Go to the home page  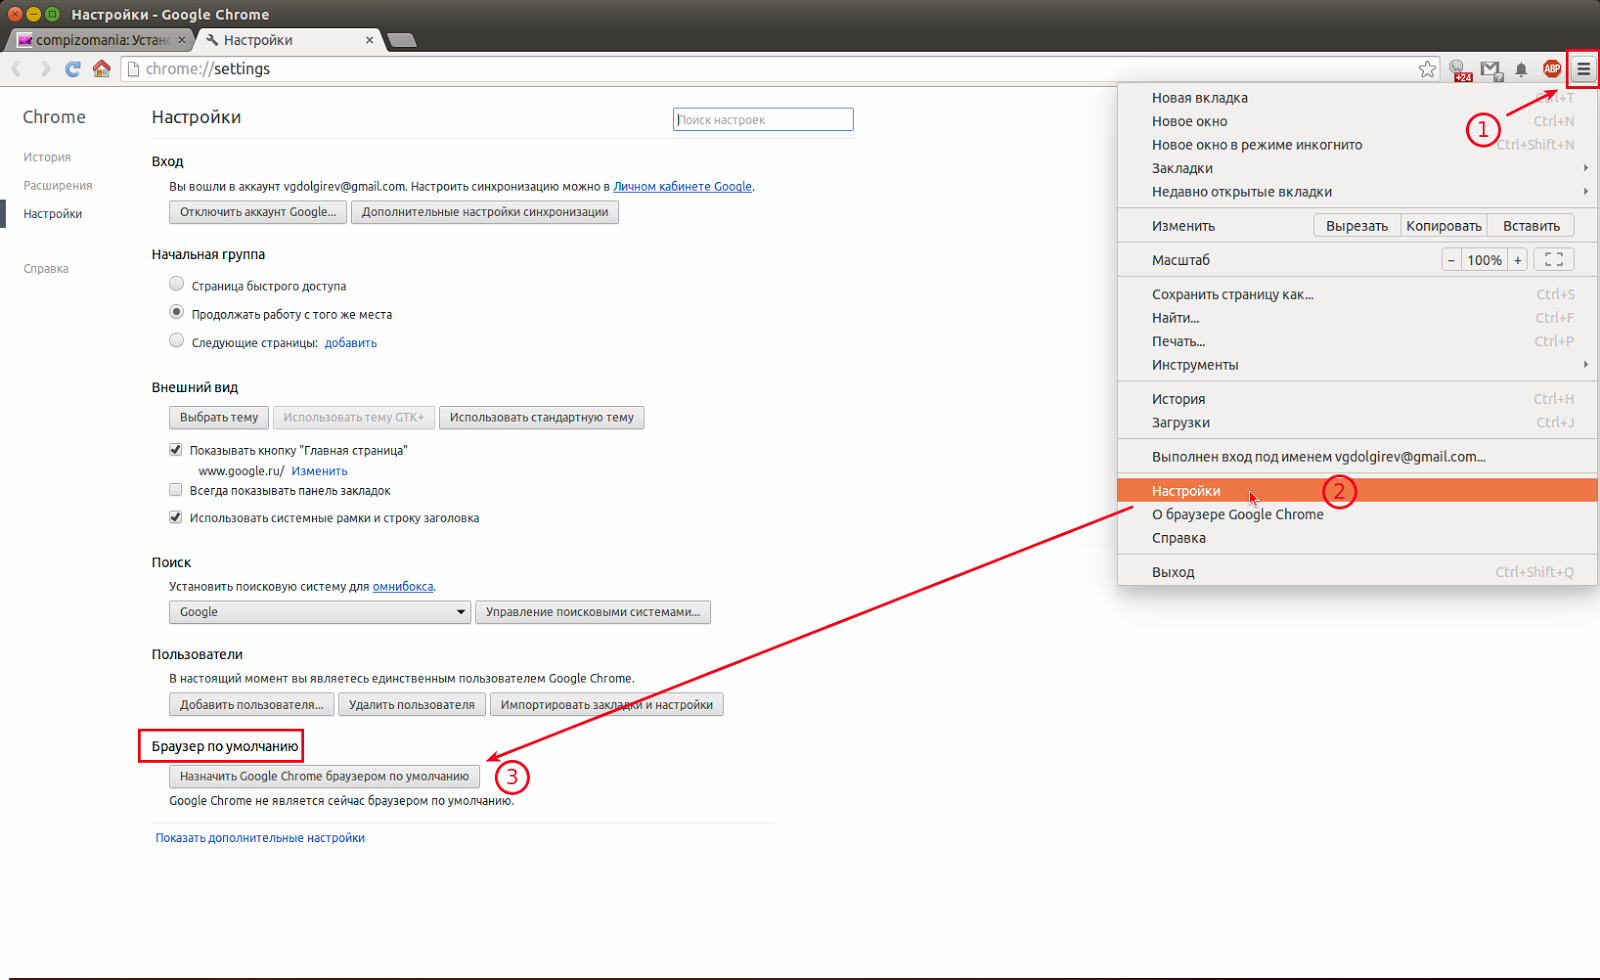click(x=101, y=69)
